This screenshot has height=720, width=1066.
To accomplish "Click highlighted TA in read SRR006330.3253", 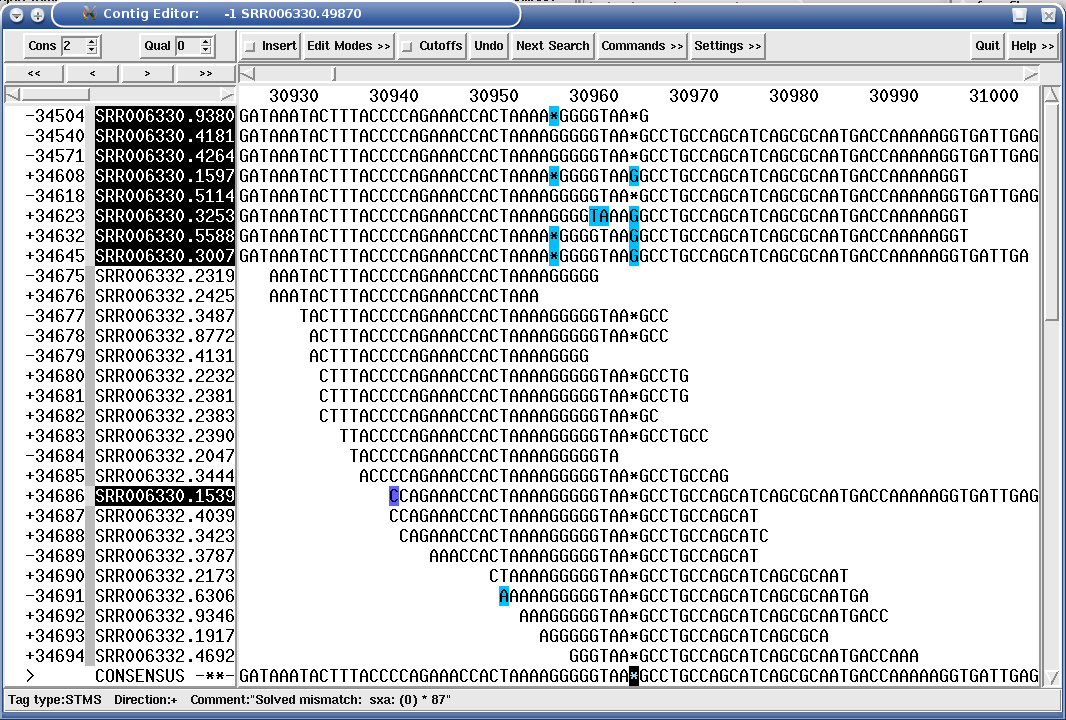I will point(599,216).
